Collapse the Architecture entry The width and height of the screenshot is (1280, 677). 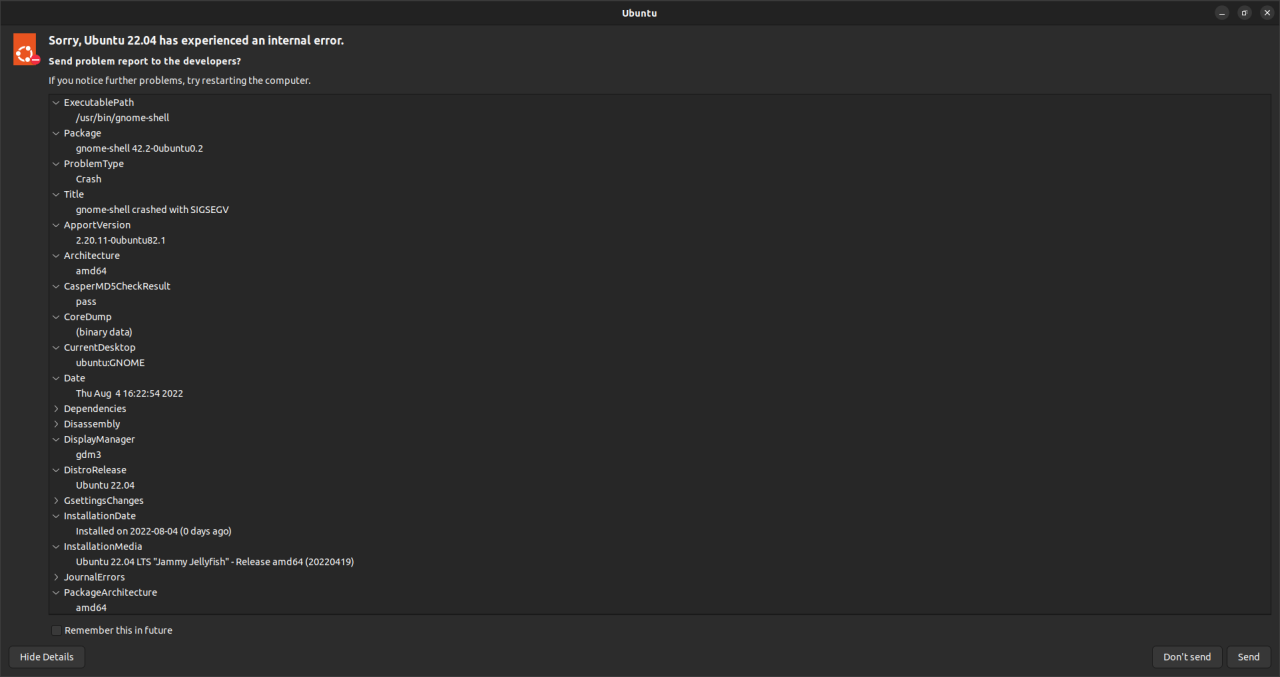click(55, 255)
